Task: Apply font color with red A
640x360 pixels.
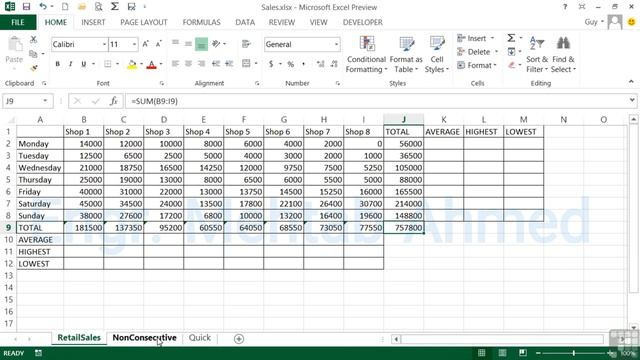Action: (151, 64)
